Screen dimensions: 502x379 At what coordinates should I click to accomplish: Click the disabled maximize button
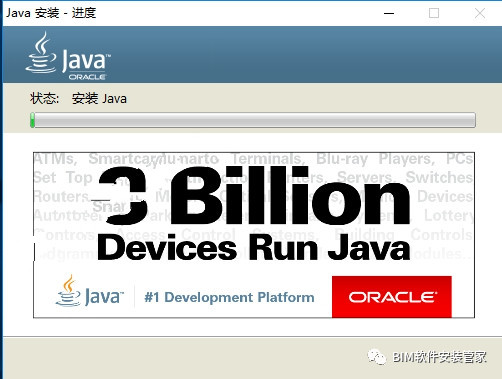click(434, 13)
